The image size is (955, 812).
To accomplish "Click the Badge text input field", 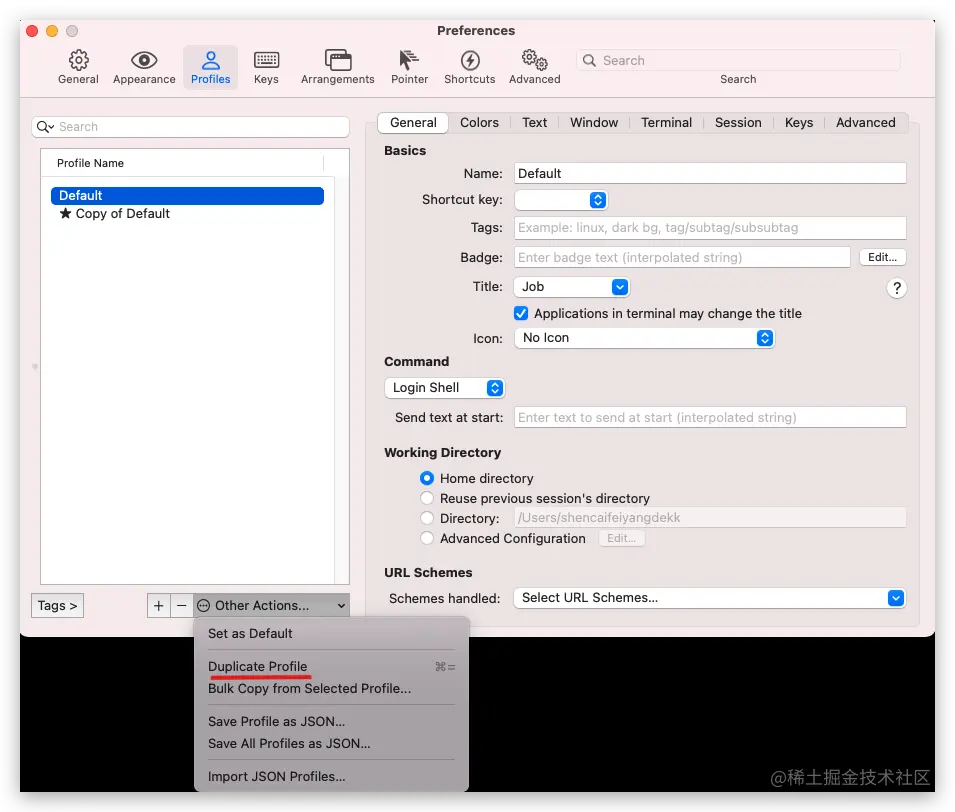I will pos(682,257).
